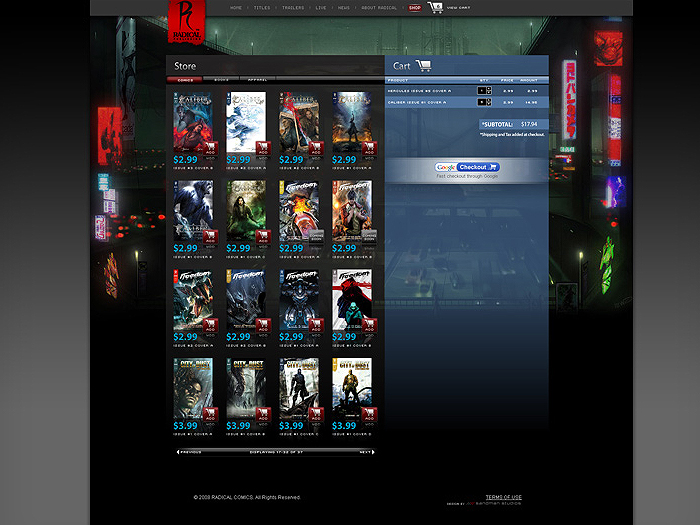Switch to the Books store tab
The height and width of the screenshot is (525, 700).
point(221,80)
